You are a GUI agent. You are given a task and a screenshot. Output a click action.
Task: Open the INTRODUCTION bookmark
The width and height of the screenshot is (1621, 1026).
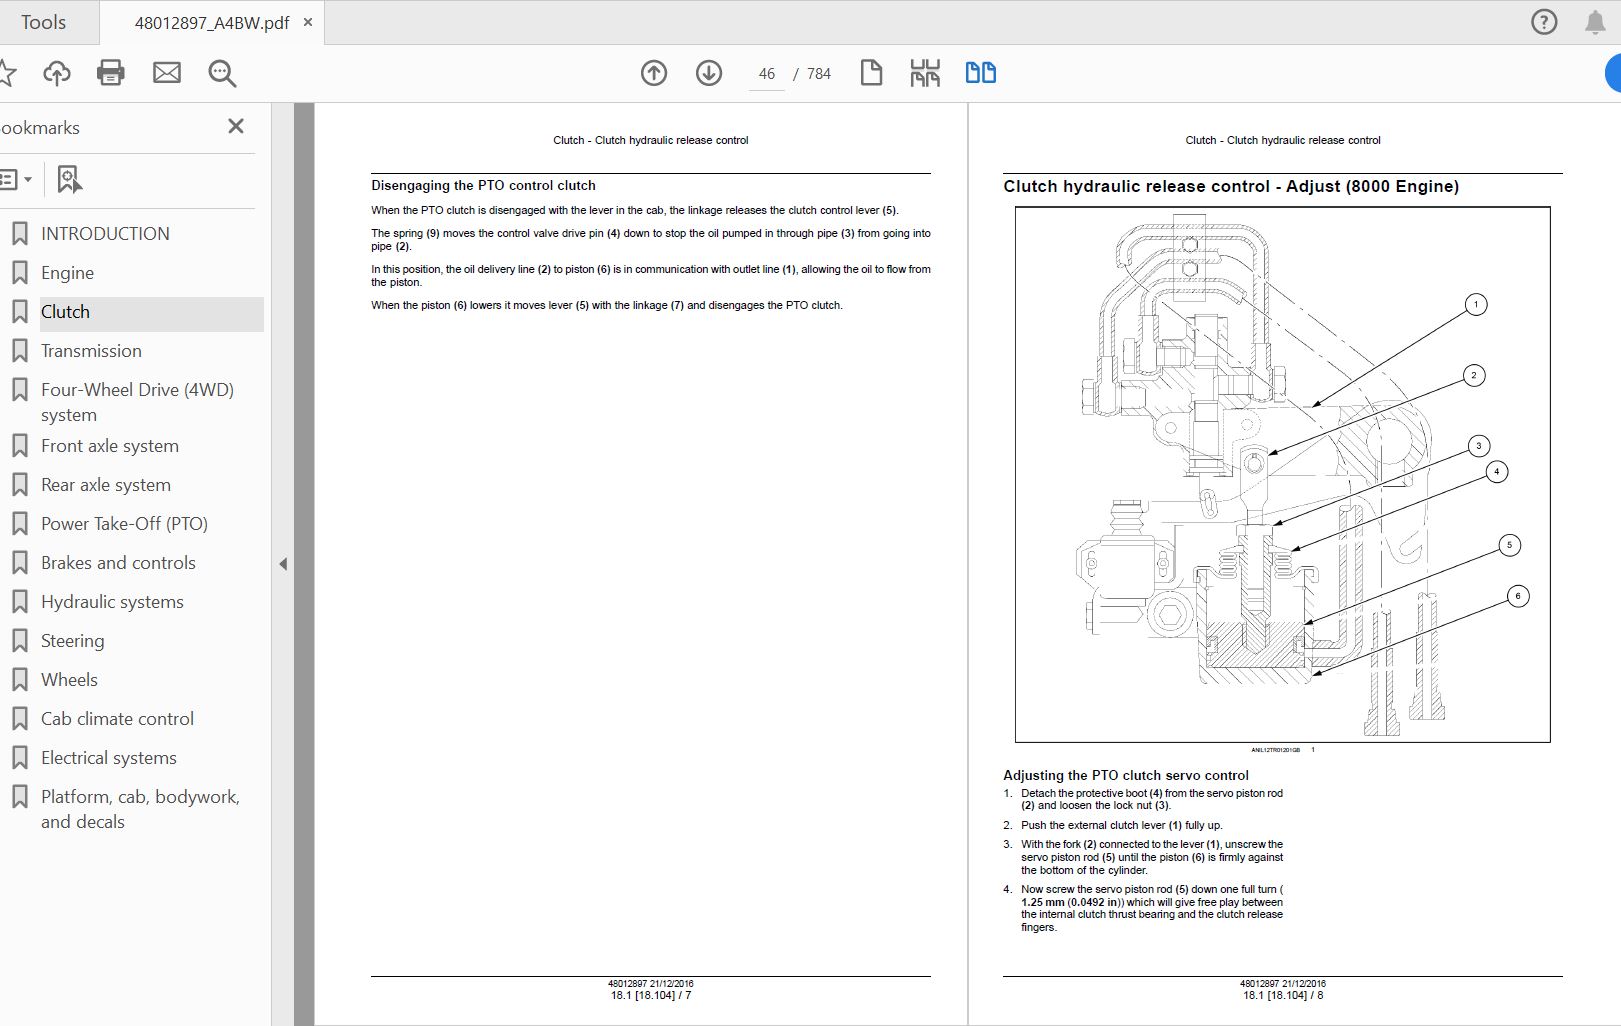(x=105, y=233)
